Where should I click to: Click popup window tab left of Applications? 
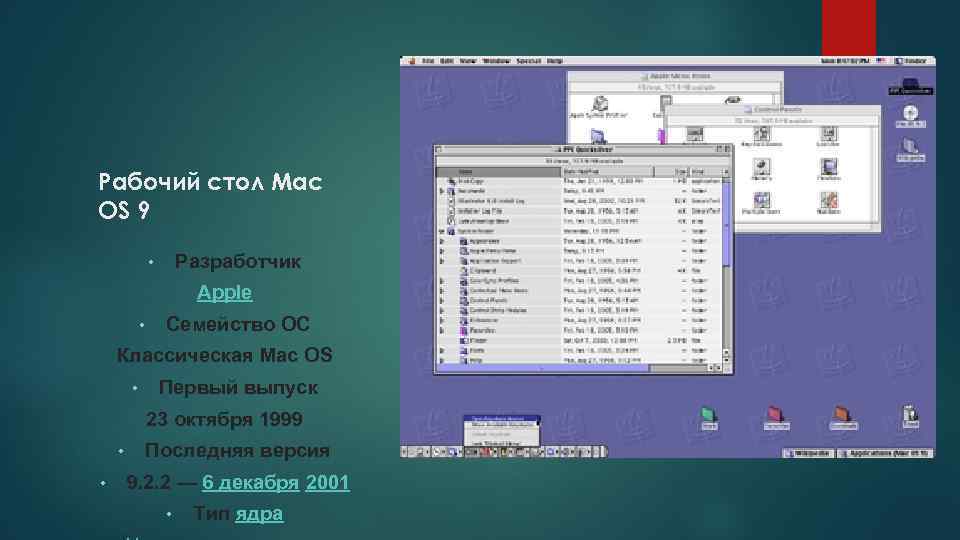coord(809,454)
